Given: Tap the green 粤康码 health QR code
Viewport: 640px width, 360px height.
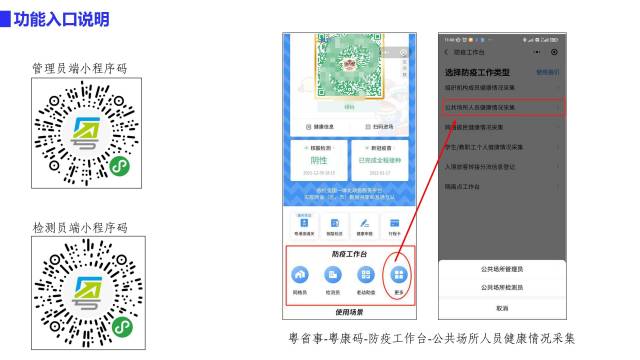Looking at the screenshot, I should 349,66.
